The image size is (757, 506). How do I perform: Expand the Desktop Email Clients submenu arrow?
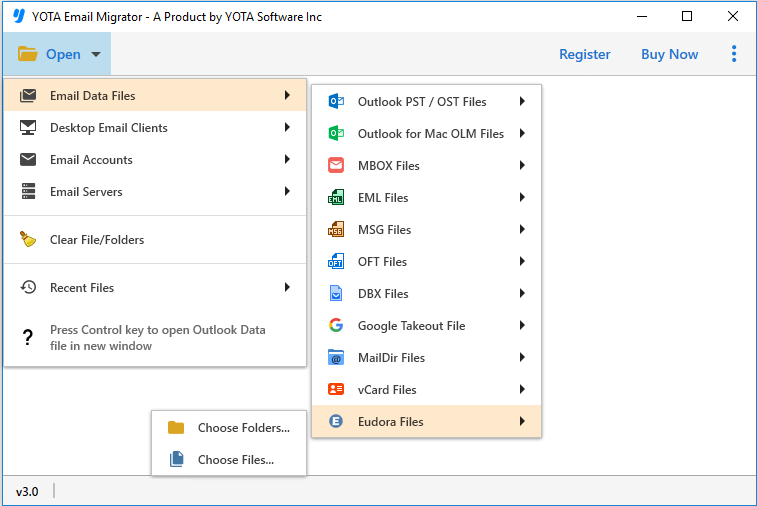tap(287, 127)
